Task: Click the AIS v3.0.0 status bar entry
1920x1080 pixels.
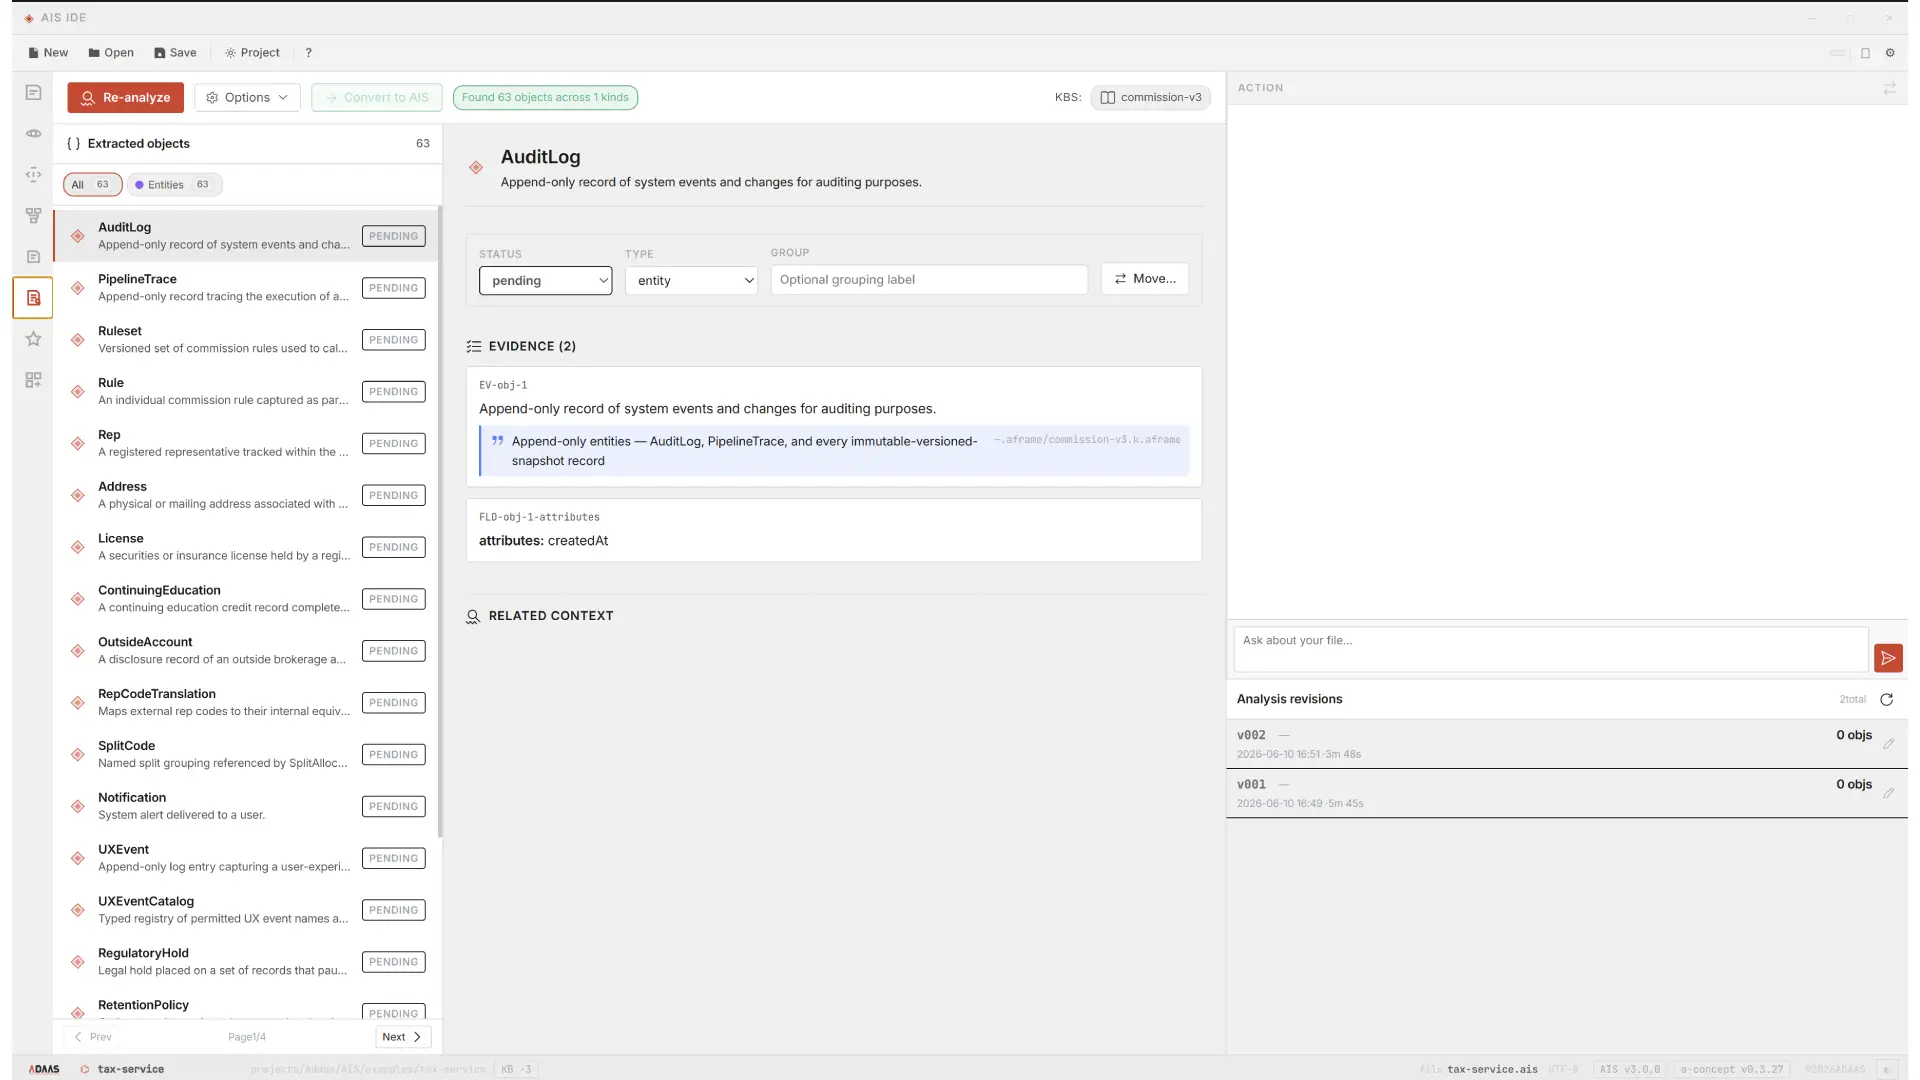Action: [x=1629, y=1070]
